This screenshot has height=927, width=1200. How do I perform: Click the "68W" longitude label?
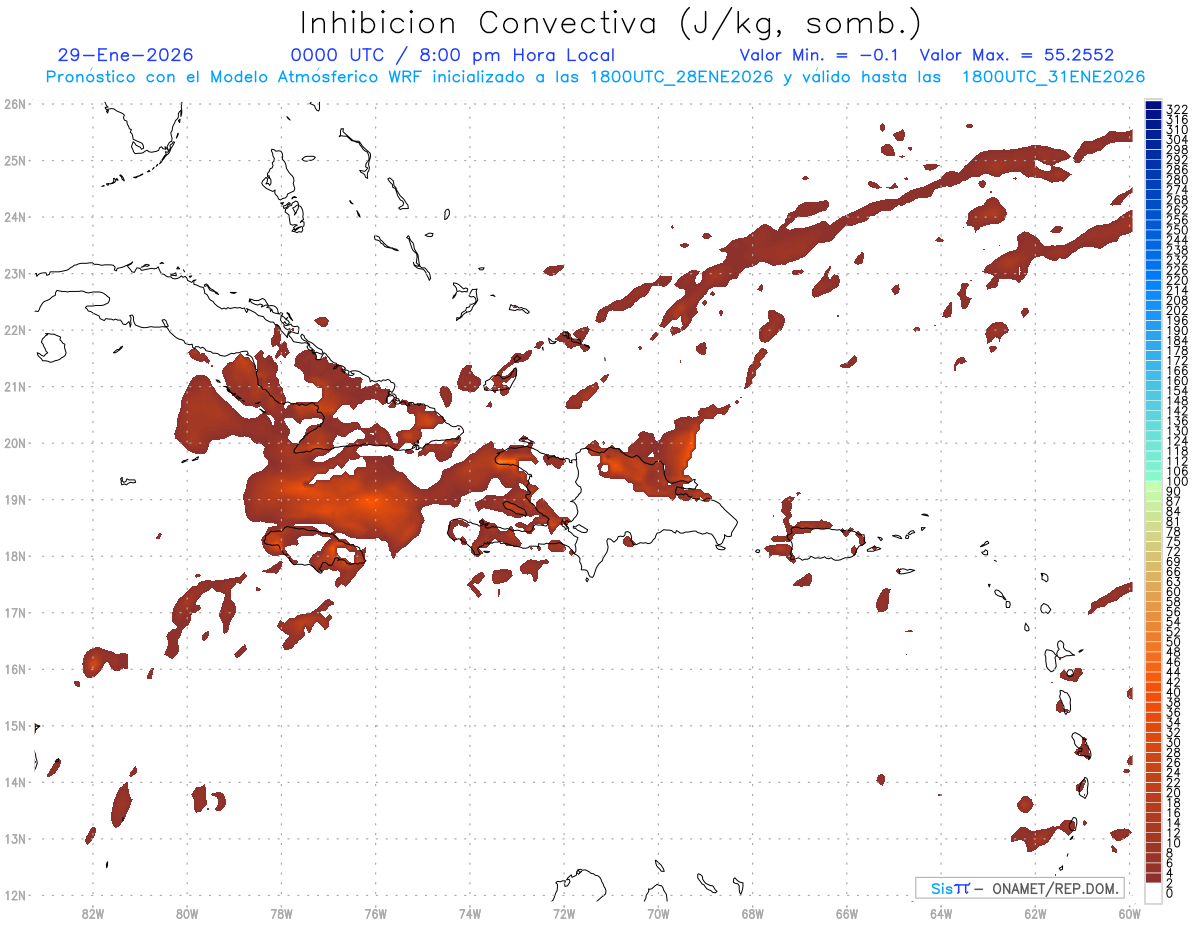click(x=752, y=913)
